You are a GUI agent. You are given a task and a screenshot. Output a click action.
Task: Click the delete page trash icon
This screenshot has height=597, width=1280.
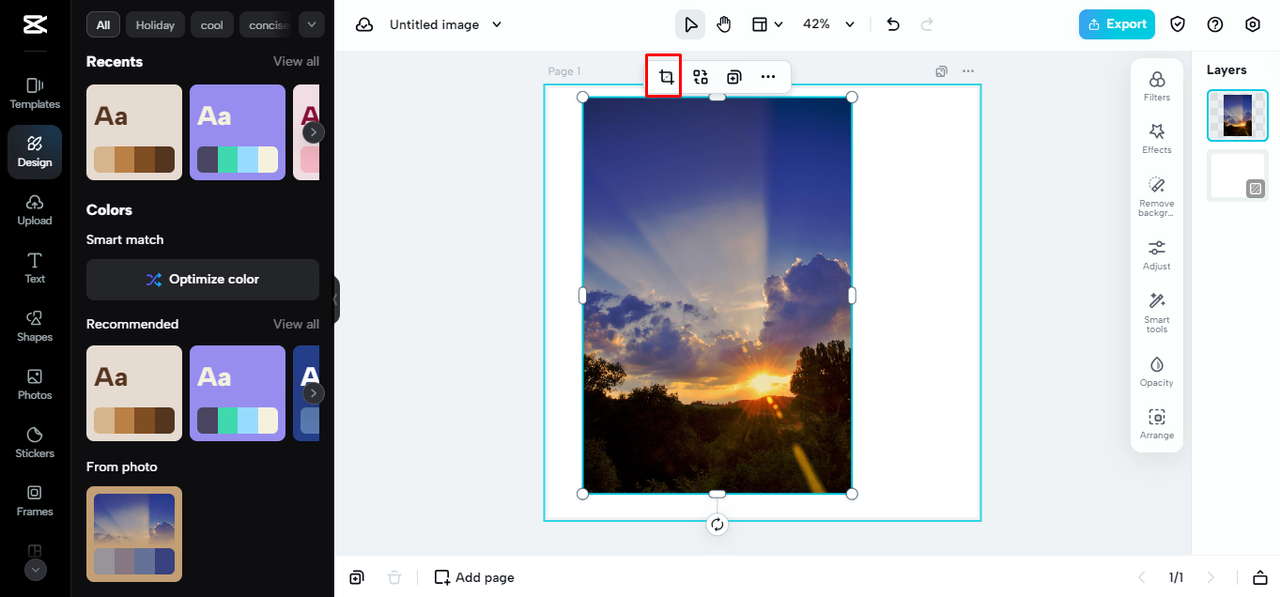395,578
